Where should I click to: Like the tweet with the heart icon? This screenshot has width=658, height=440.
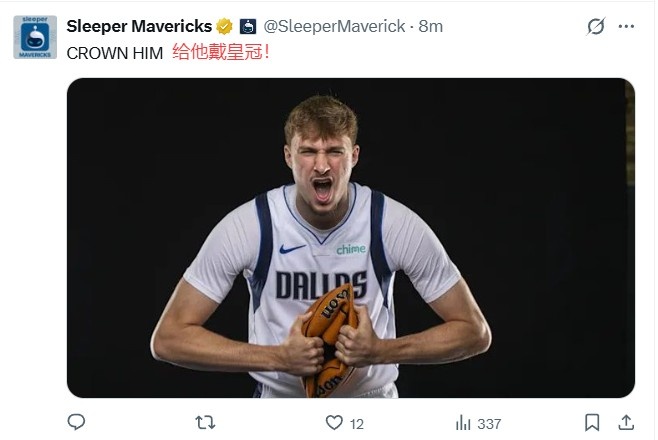coord(333,423)
